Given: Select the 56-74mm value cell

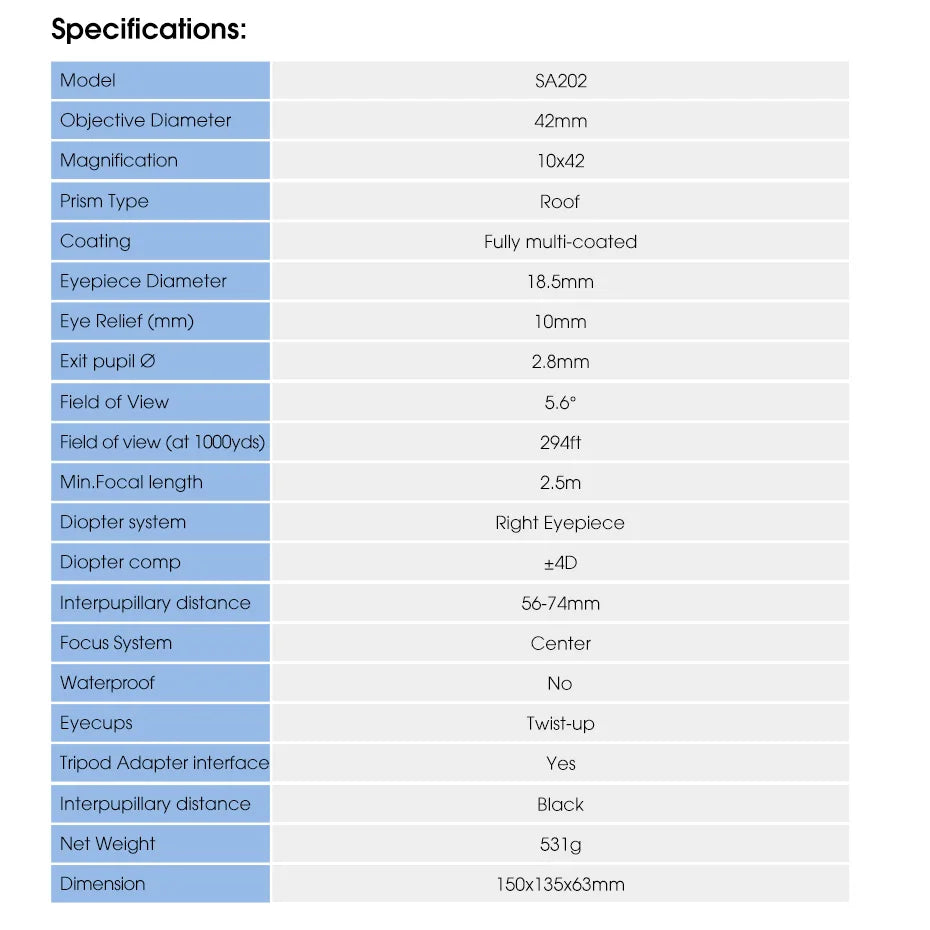Looking at the screenshot, I should [560, 603].
